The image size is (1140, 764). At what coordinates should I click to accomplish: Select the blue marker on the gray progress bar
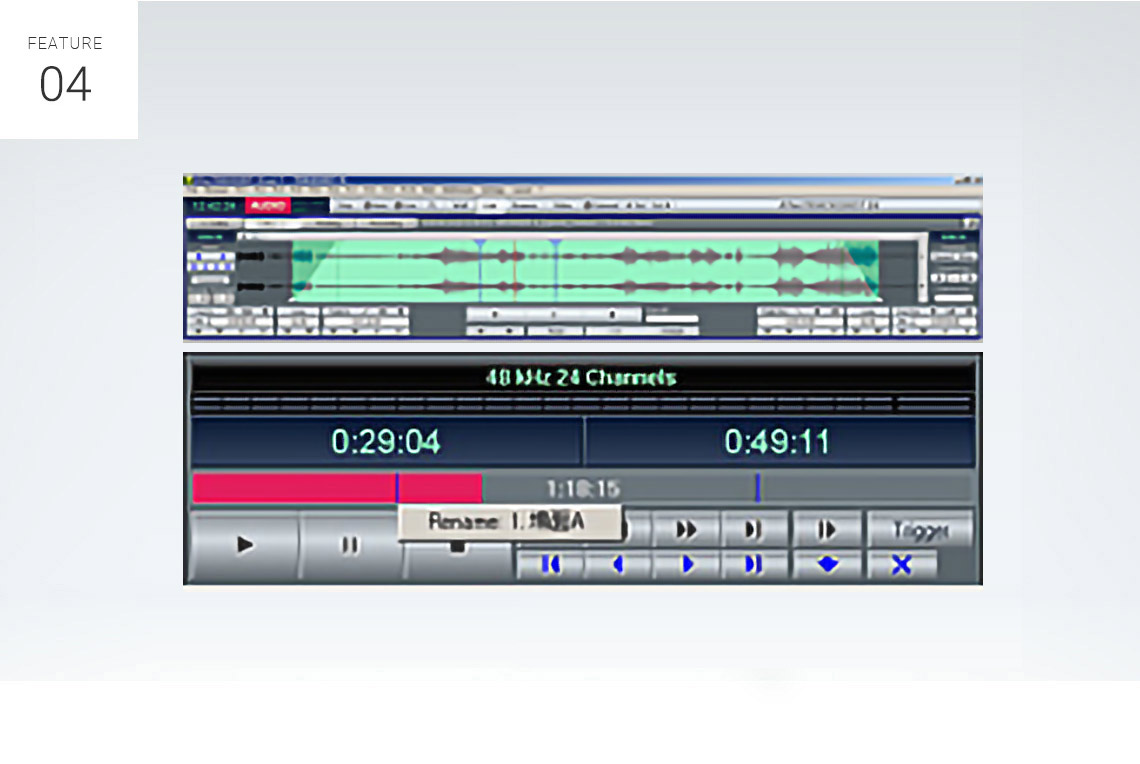[x=758, y=488]
